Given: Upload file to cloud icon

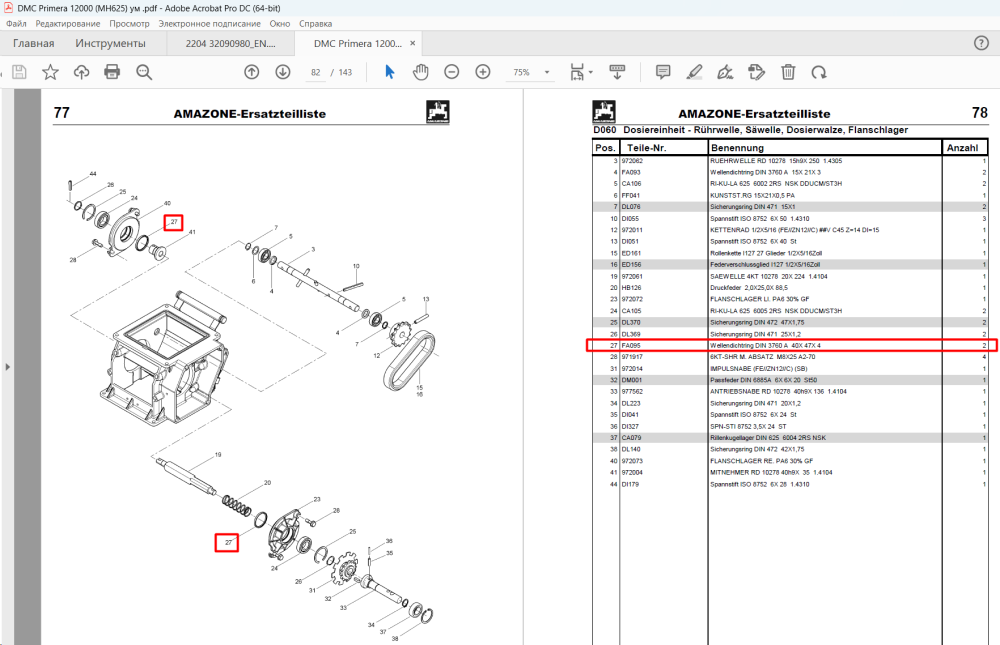Looking at the screenshot, I should click(82, 72).
